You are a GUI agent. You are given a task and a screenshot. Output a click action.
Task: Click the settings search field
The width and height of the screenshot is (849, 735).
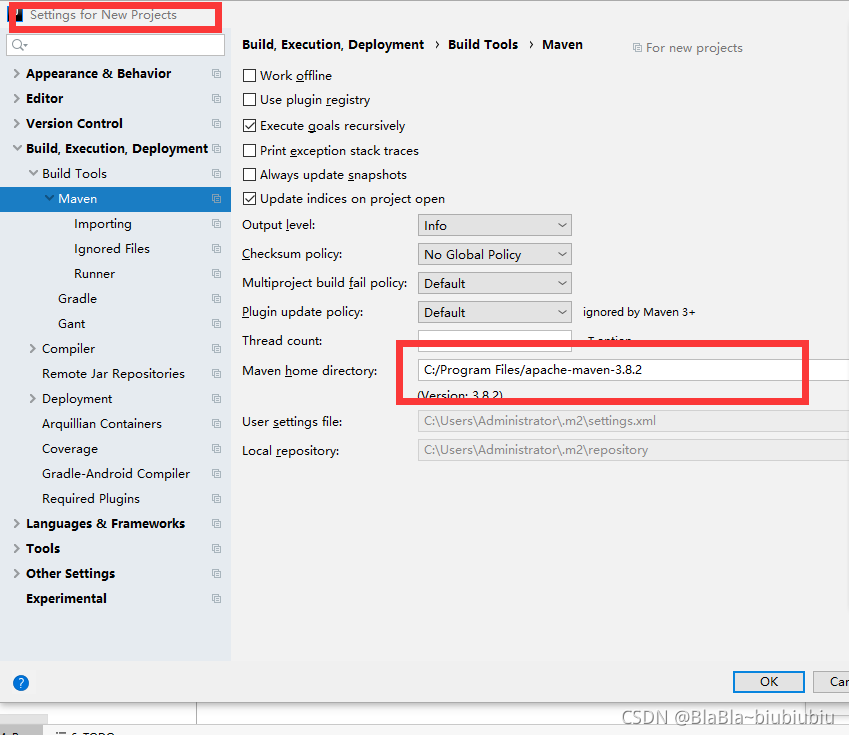click(x=115, y=45)
